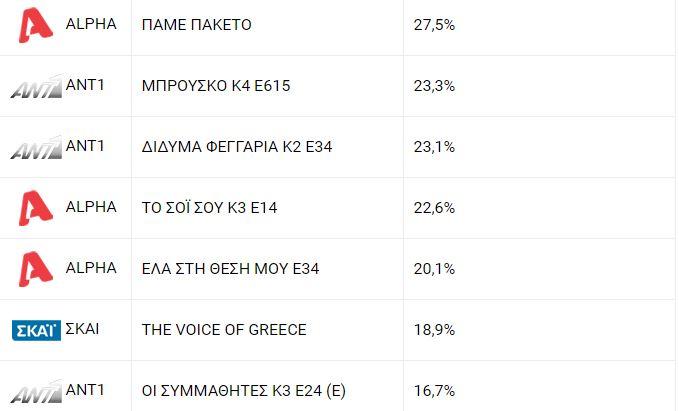Click the ΣΚΑΪ channel name text
This screenshot has width=679, height=411.
82,329
